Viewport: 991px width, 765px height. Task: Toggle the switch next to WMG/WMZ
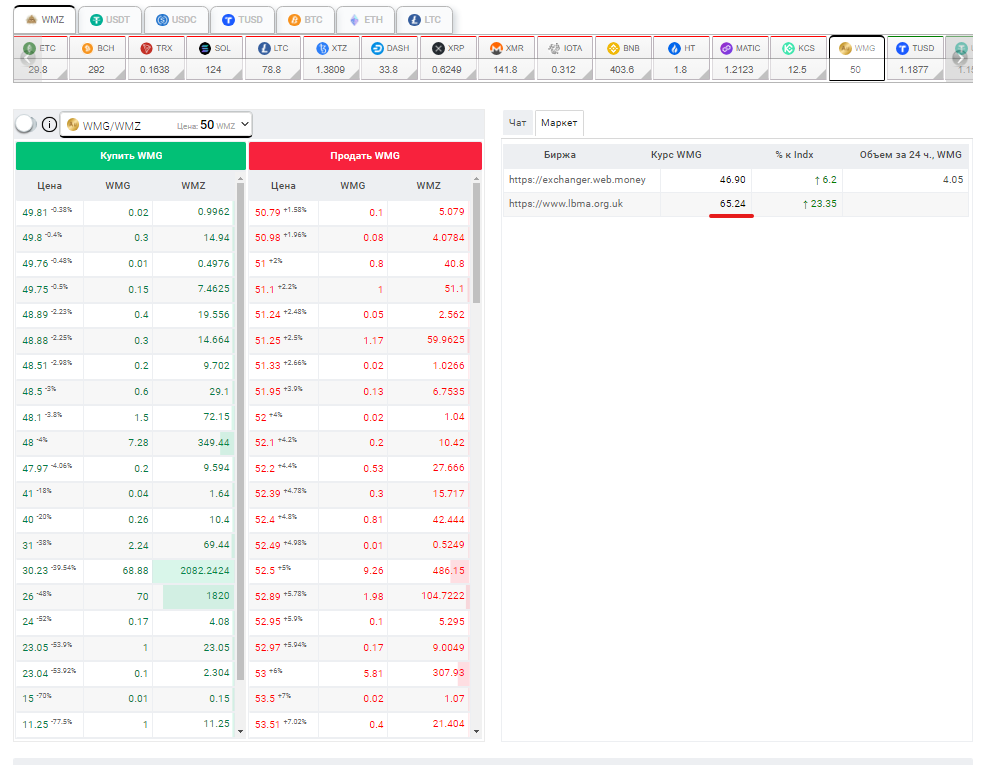point(25,124)
